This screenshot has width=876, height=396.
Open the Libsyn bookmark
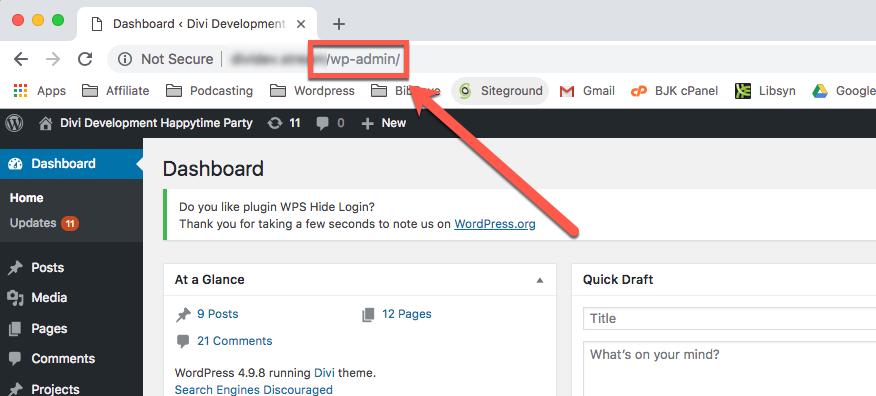pos(765,91)
